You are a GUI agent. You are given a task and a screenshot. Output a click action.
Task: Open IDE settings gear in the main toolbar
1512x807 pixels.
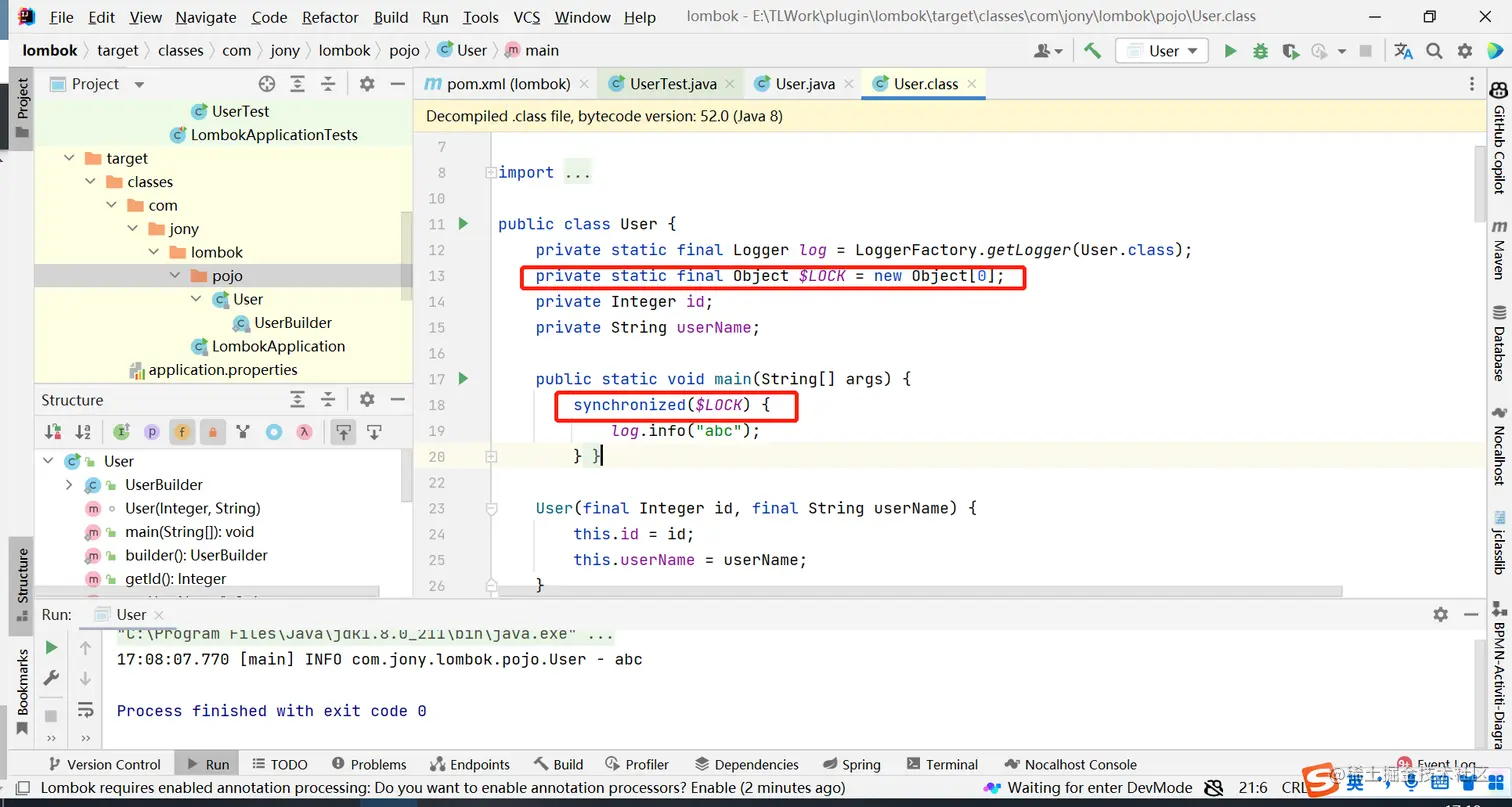1465,51
